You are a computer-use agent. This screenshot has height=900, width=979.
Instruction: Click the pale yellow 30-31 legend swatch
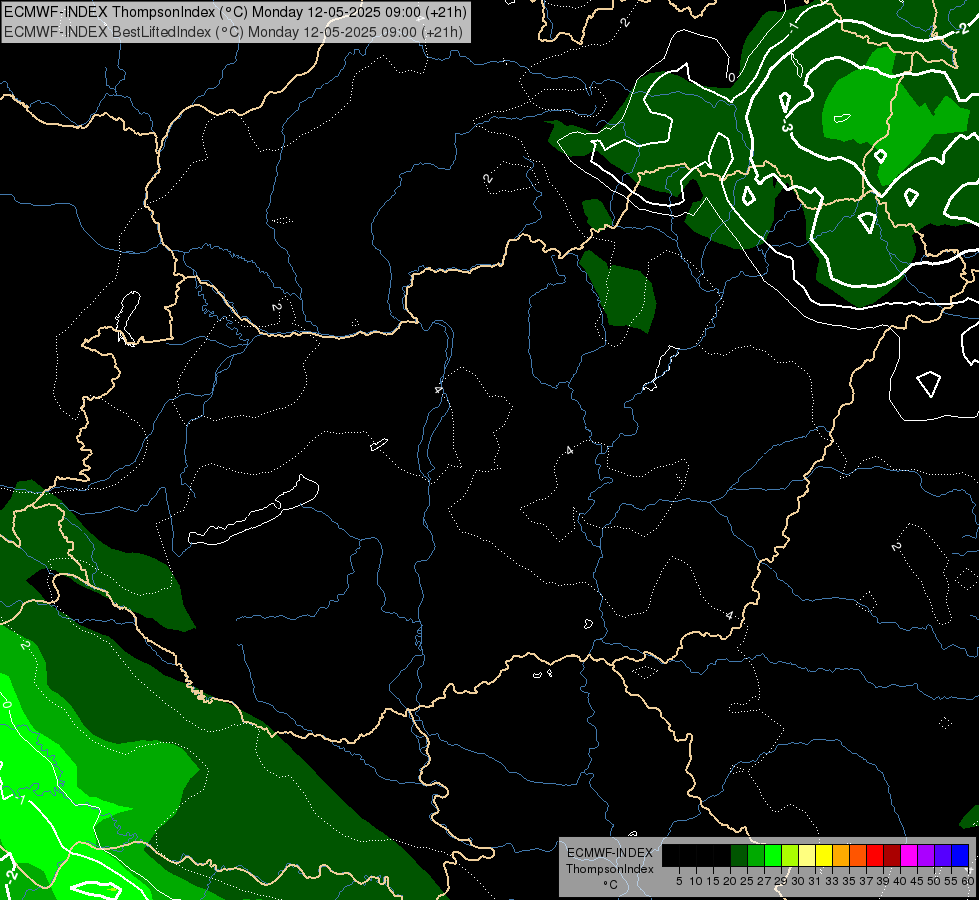pos(807,855)
